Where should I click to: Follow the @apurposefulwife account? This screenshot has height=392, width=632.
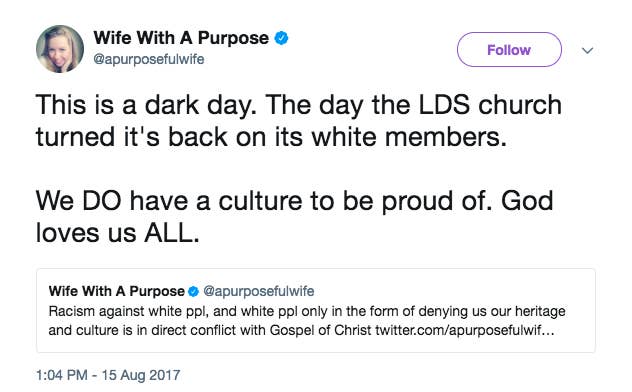click(x=509, y=50)
